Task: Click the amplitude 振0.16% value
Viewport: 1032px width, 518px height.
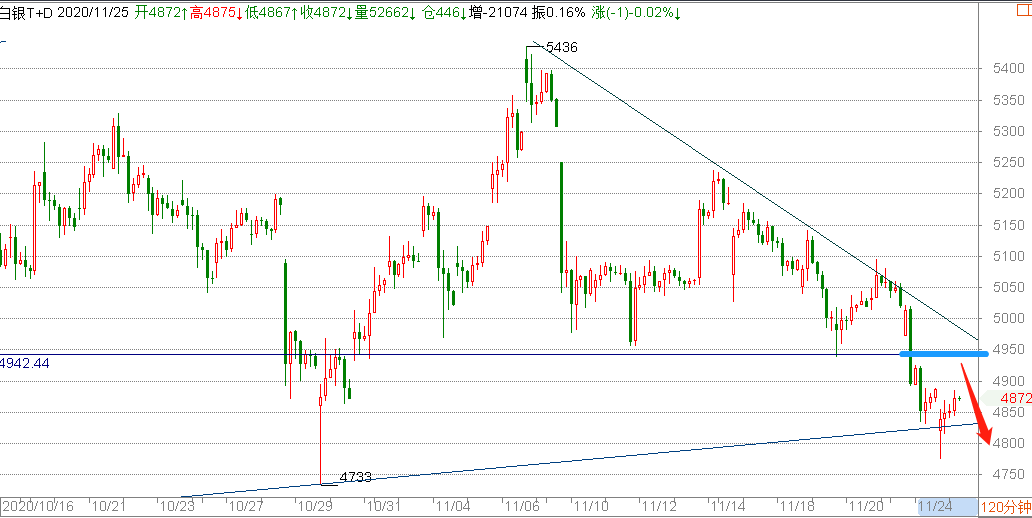Action: (x=557, y=13)
